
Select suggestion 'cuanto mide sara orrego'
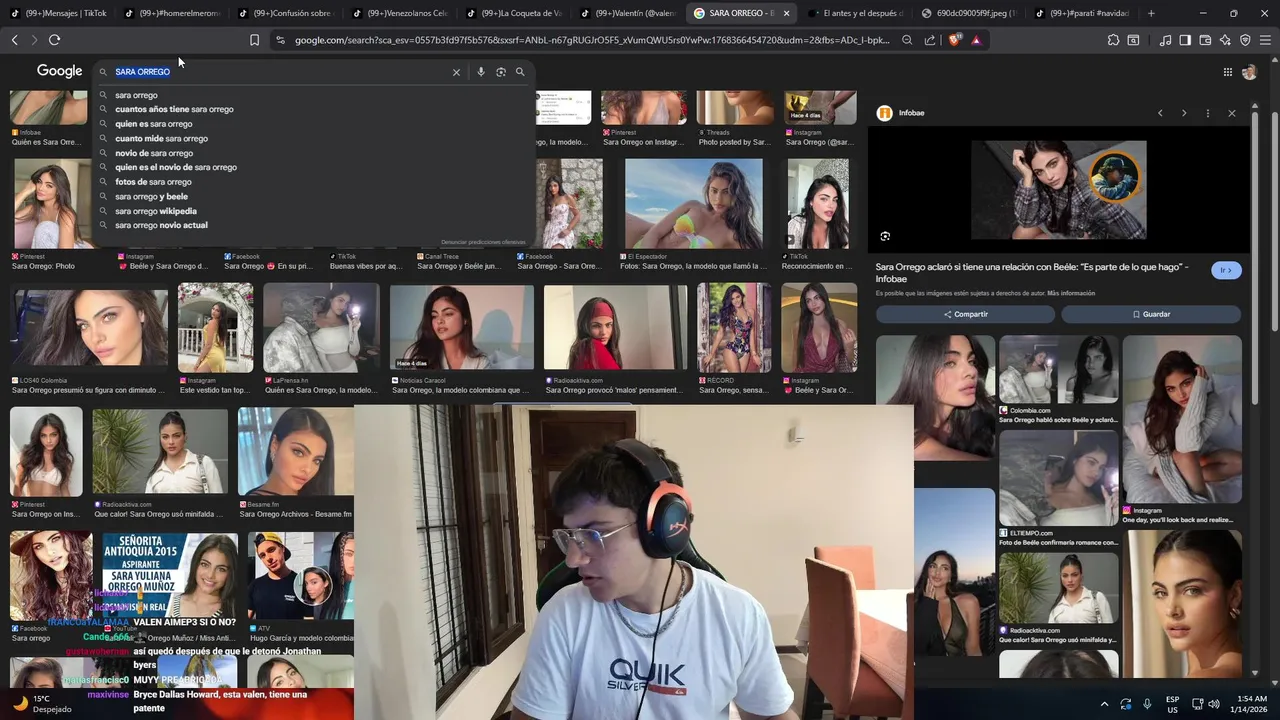161,138
